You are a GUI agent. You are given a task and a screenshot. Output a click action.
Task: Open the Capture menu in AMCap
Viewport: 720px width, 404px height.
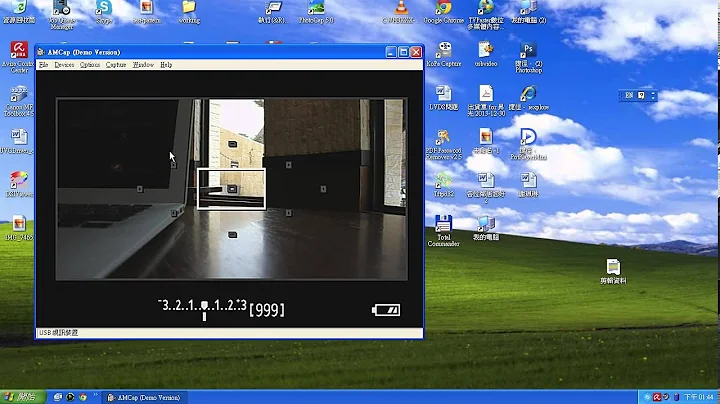point(116,65)
